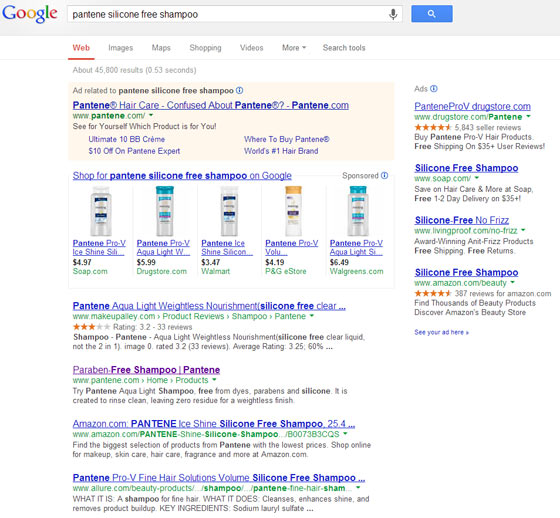The width and height of the screenshot is (560, 518).
Task: Open Pantene Pro-V Aqua Light product priced $6.49
Action: point(356,248)
